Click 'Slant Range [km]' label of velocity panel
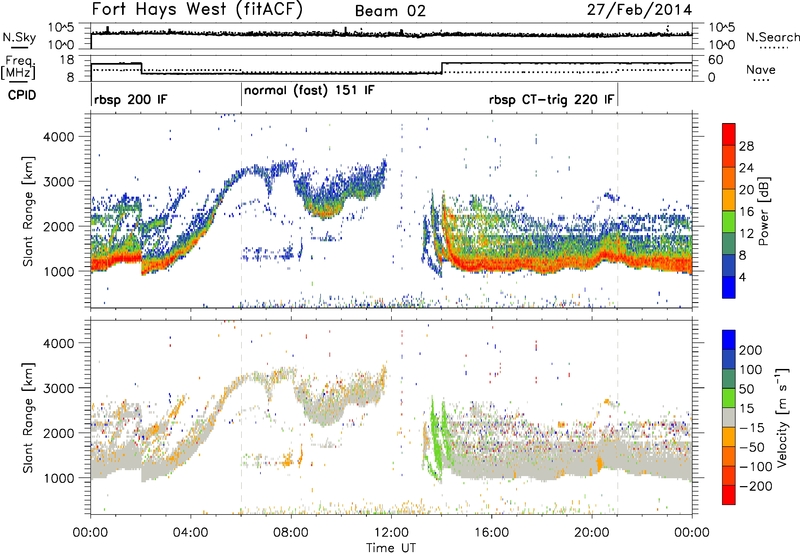 click(28, 417)
